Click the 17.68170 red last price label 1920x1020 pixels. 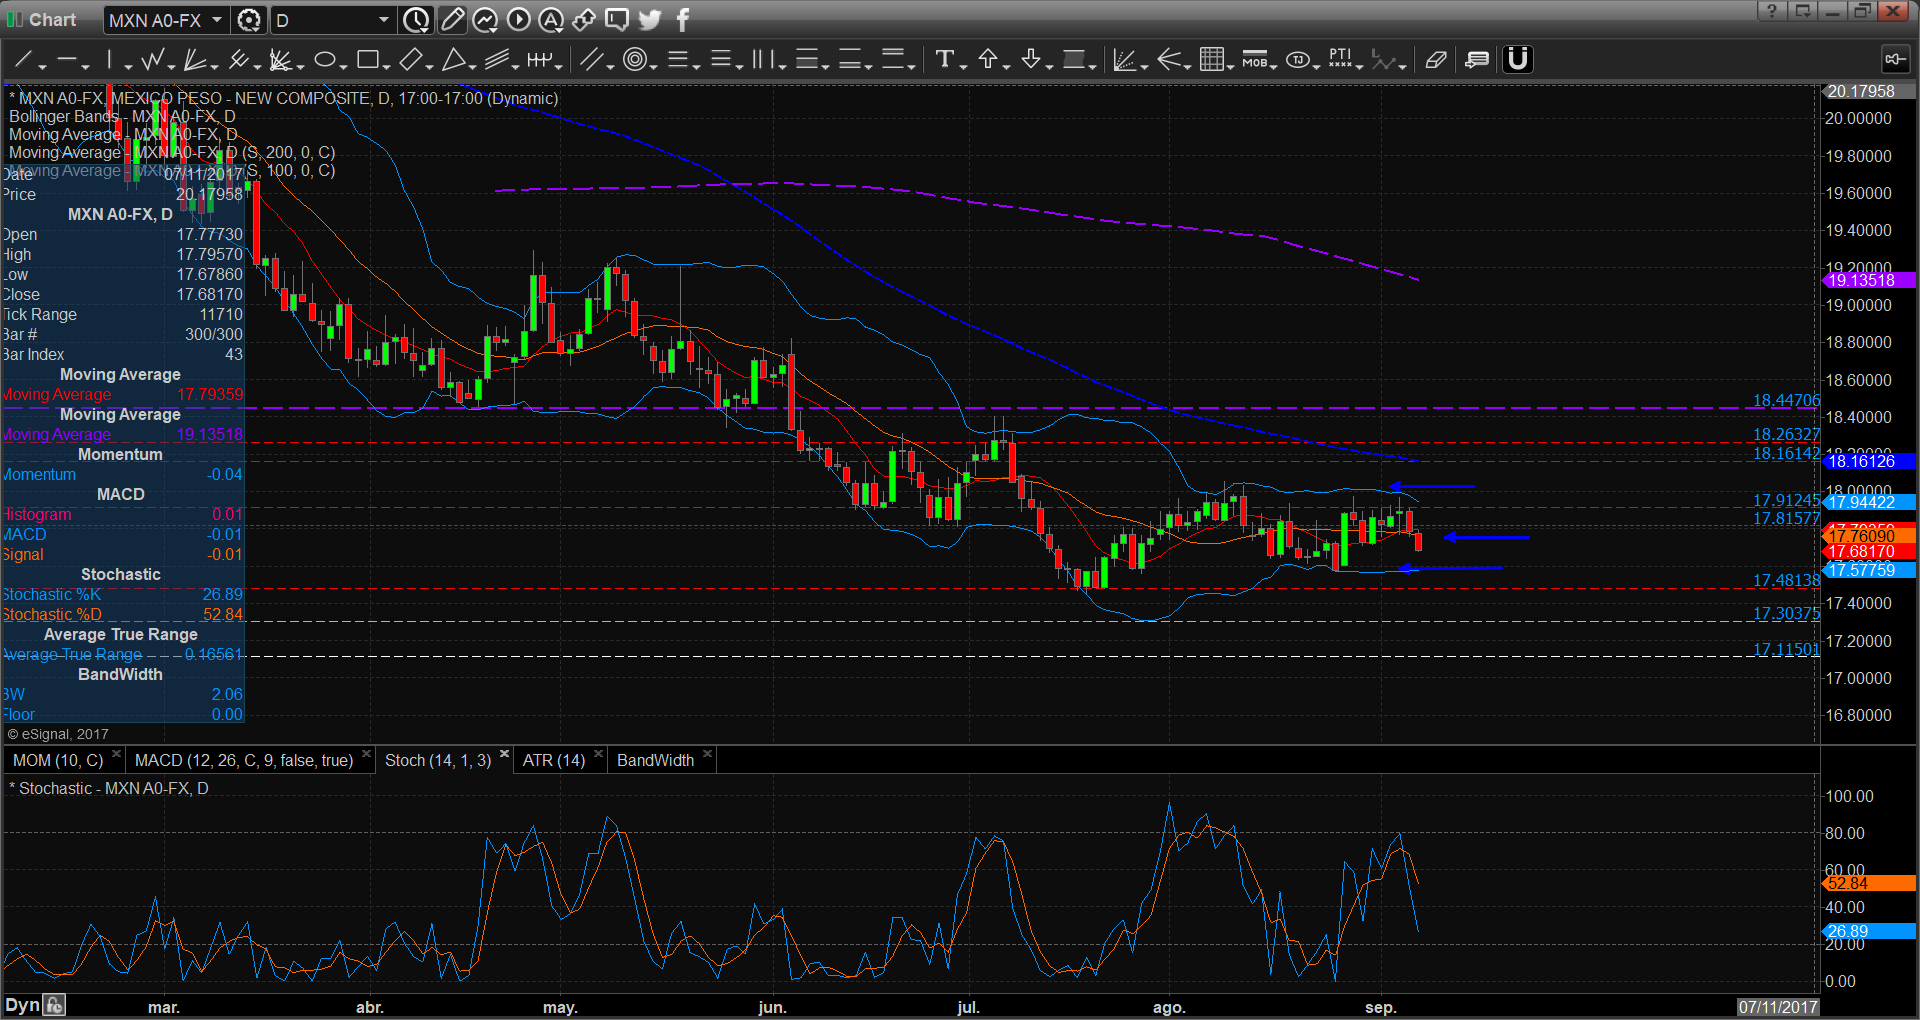pyautogui.click(x=1869, y=552)
